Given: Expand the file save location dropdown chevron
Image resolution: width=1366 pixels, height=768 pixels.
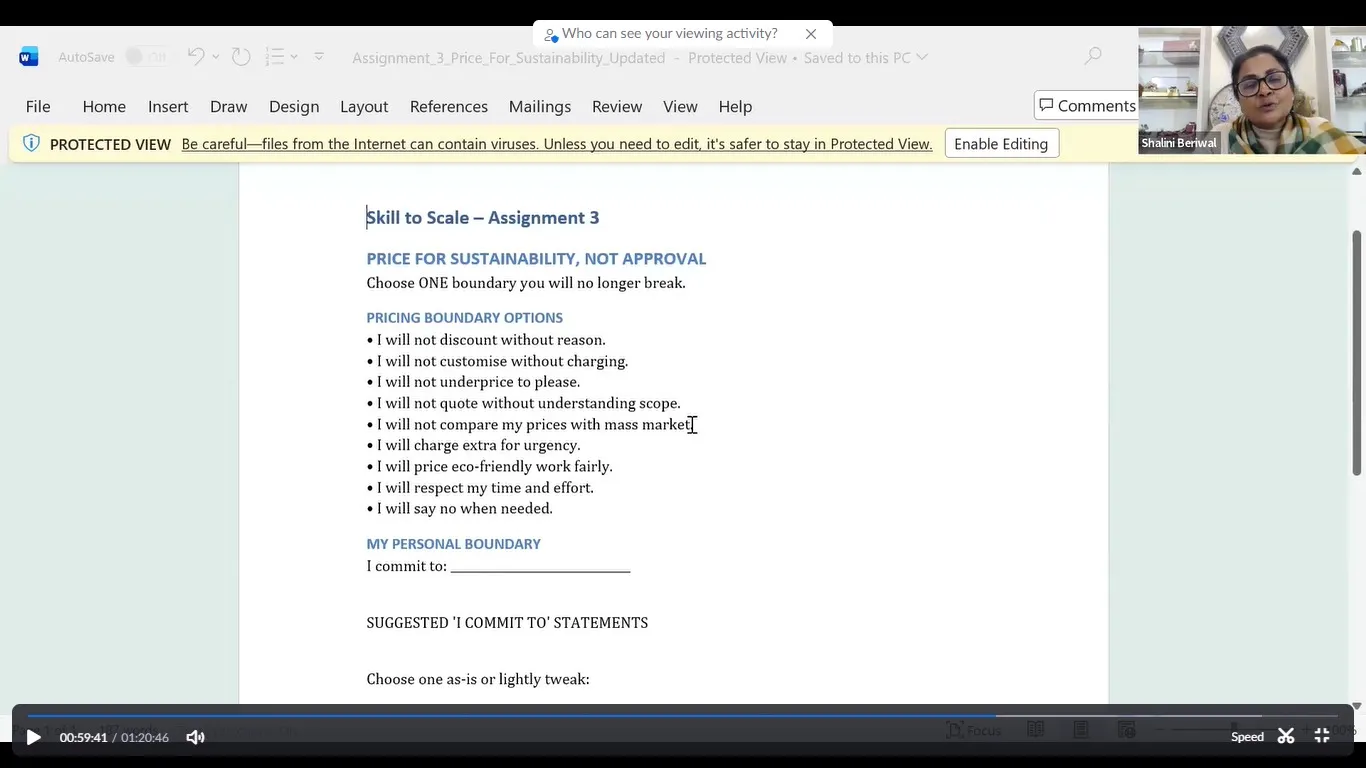Looking at the screenshot, I should (x=922, y=57).
